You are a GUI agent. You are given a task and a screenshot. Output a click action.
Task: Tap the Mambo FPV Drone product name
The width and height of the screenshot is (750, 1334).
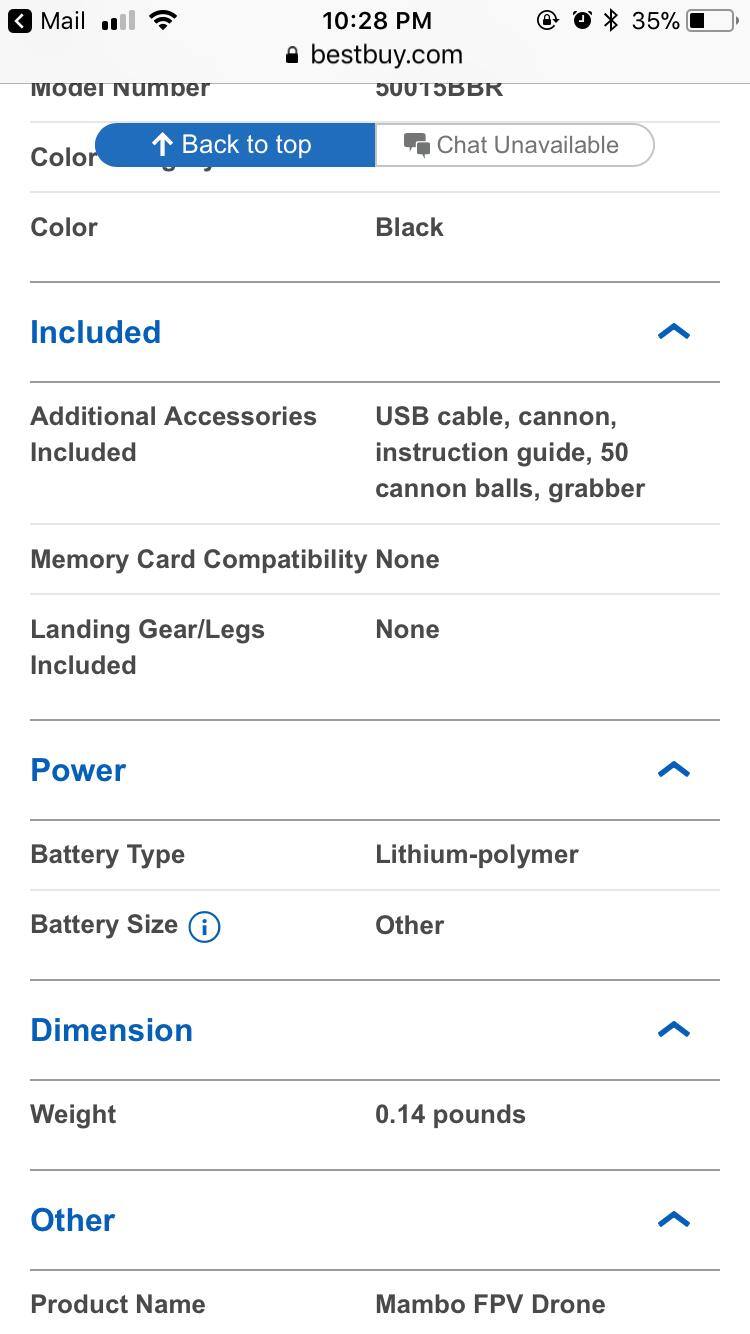(490, 1304)
